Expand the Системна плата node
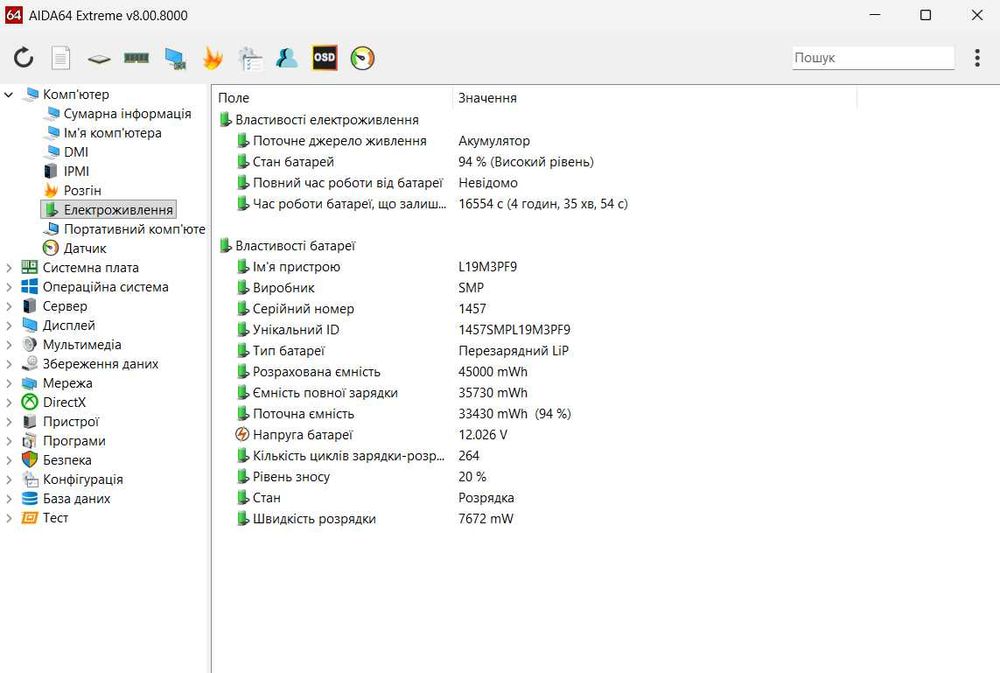This screenshot has height=673, width=1000. (x=9, y=268)
